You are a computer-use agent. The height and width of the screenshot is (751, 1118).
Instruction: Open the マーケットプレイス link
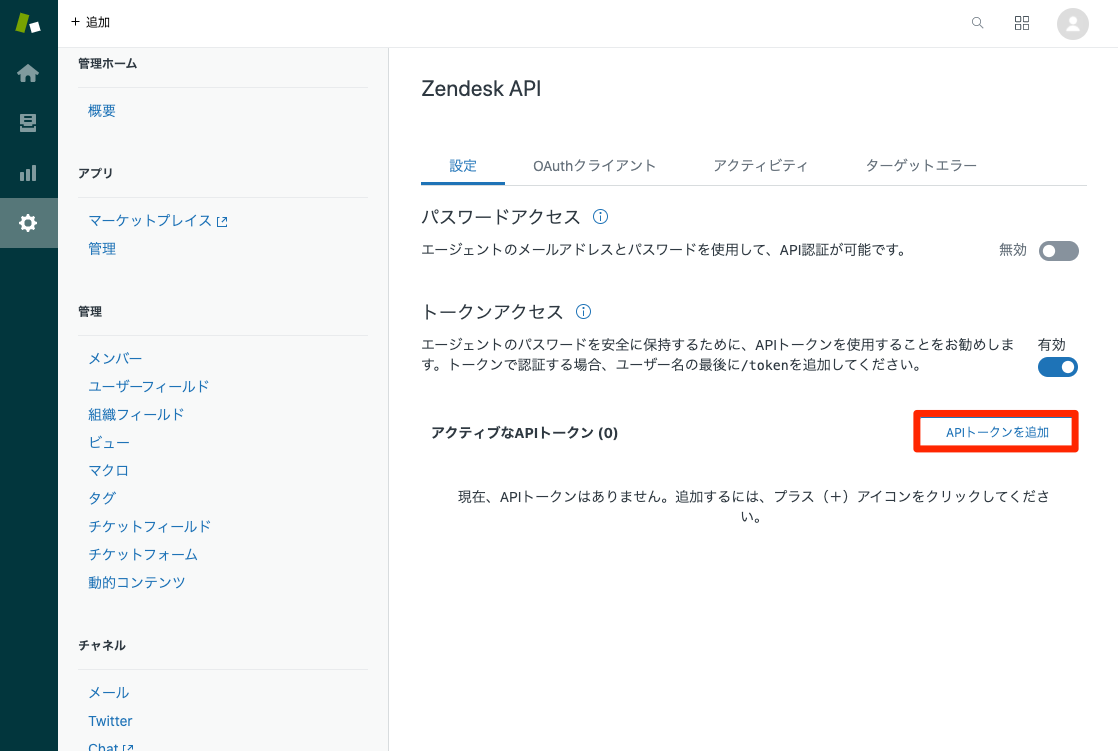[158, 220]
